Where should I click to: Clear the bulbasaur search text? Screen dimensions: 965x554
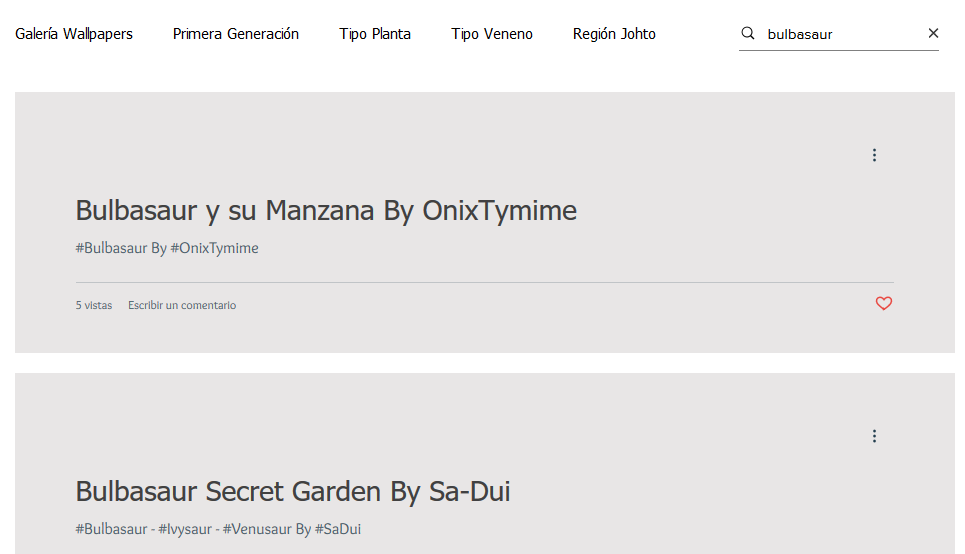coord(933,33)
